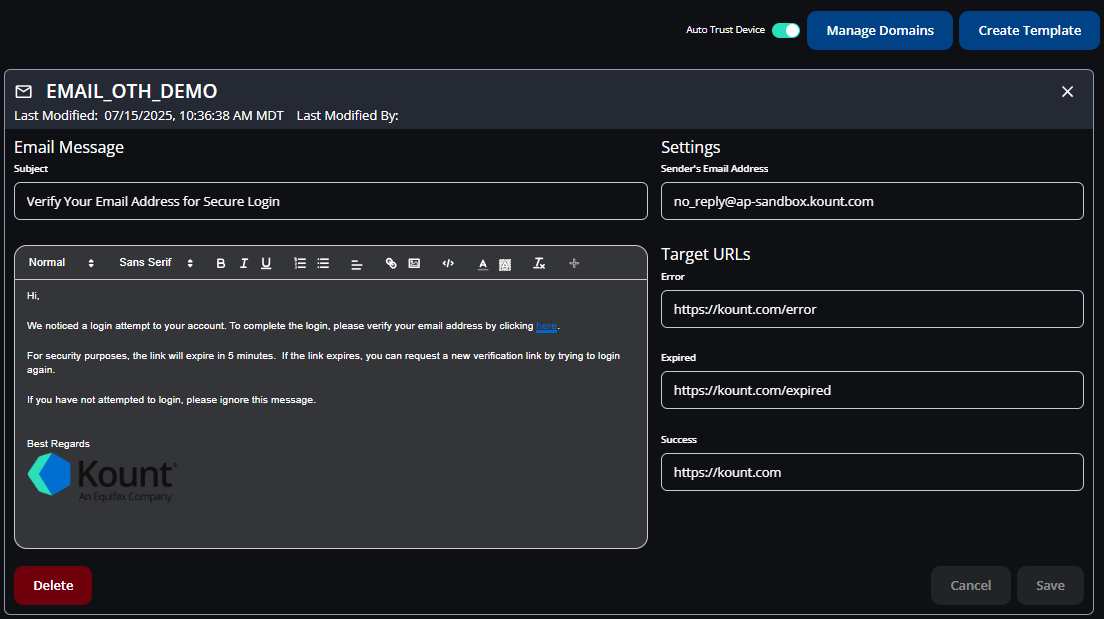
Task: Click the 'Best Regards' line
Action: (x=58, y=444)
